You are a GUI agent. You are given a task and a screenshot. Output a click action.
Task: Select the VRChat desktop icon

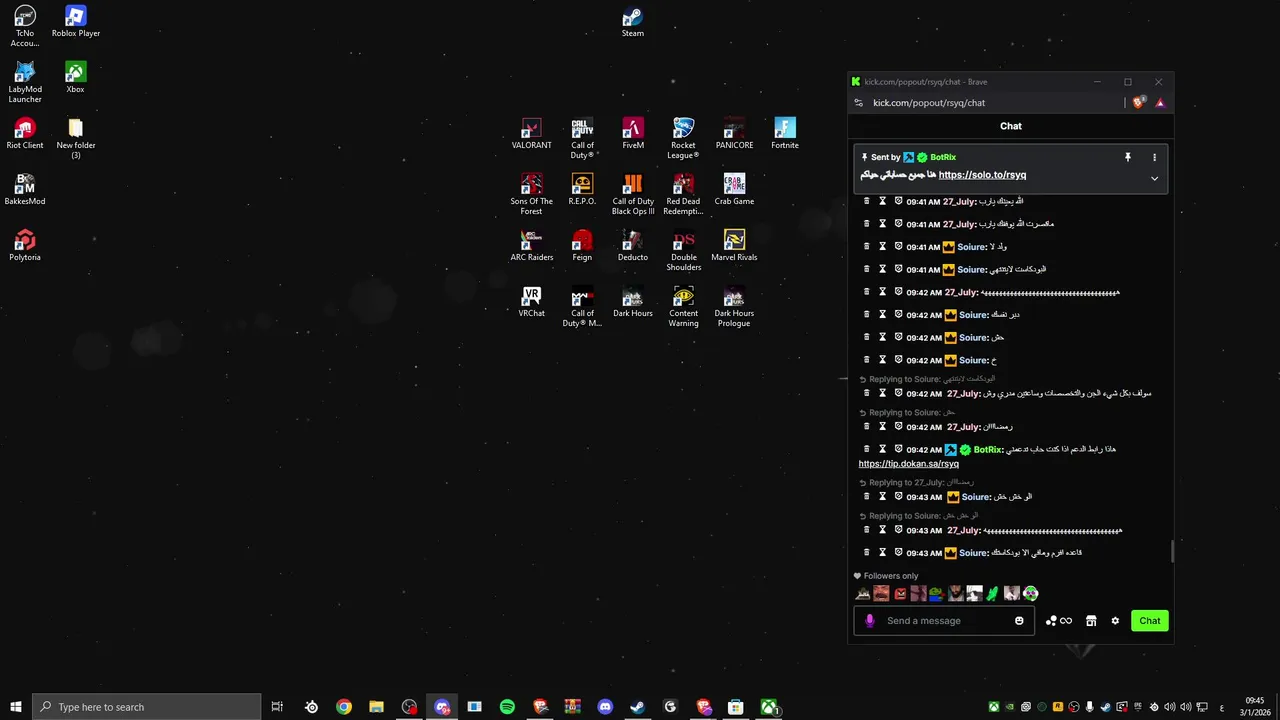(531, 302)
